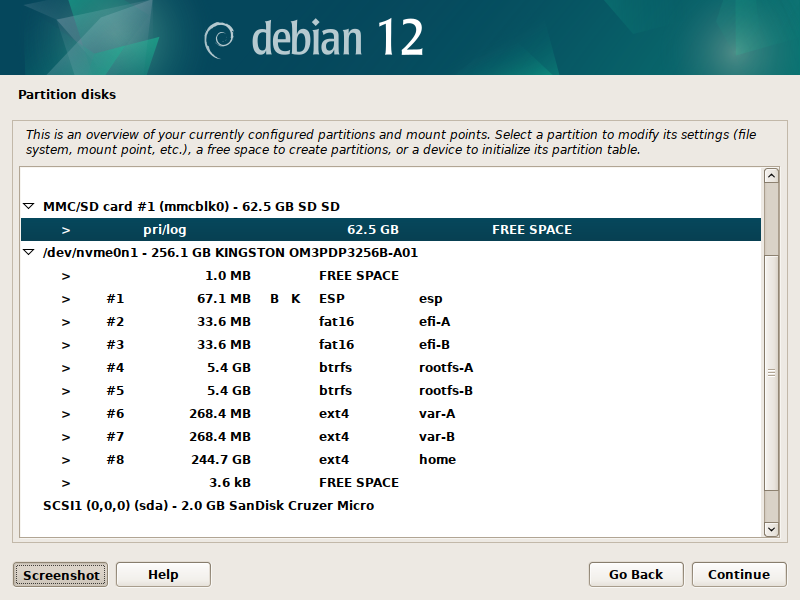
Task: Collapse the /dev/nvme0n1 KINGSTON device tree
Action: click(29, 252)
